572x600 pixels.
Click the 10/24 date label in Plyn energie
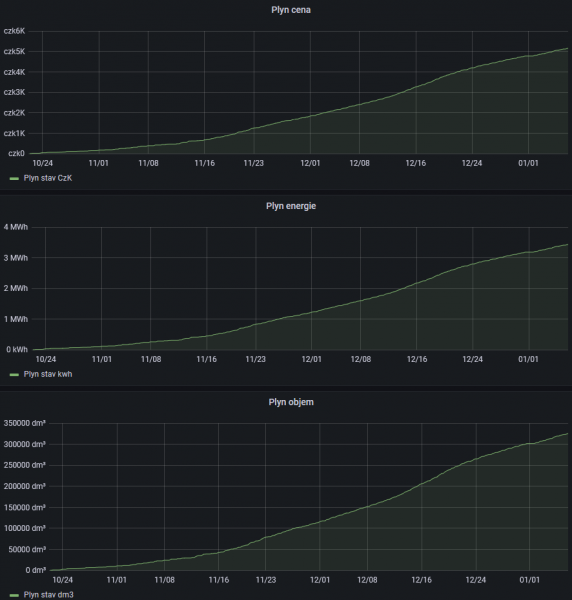pyautogui.click(x=46, y=359)
